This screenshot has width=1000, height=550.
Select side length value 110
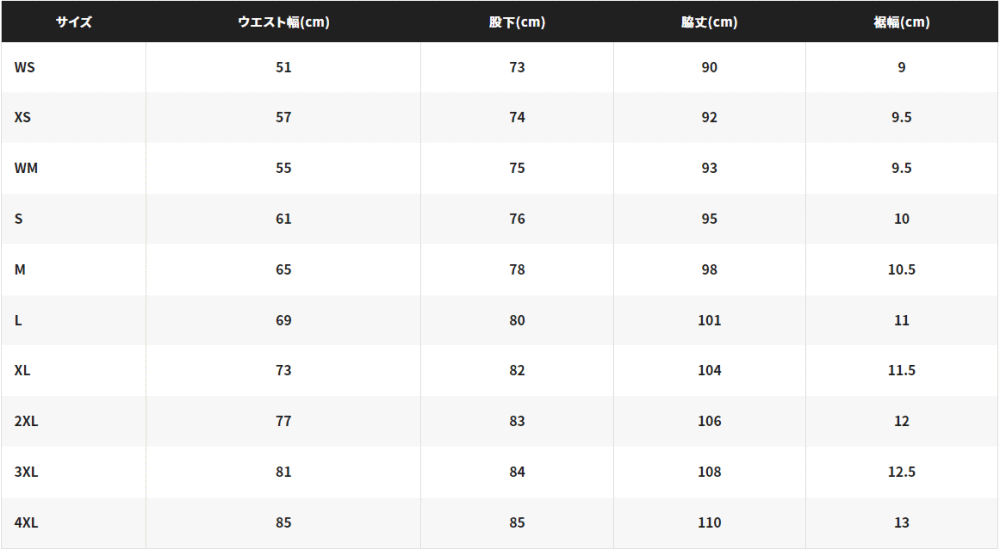709,523
